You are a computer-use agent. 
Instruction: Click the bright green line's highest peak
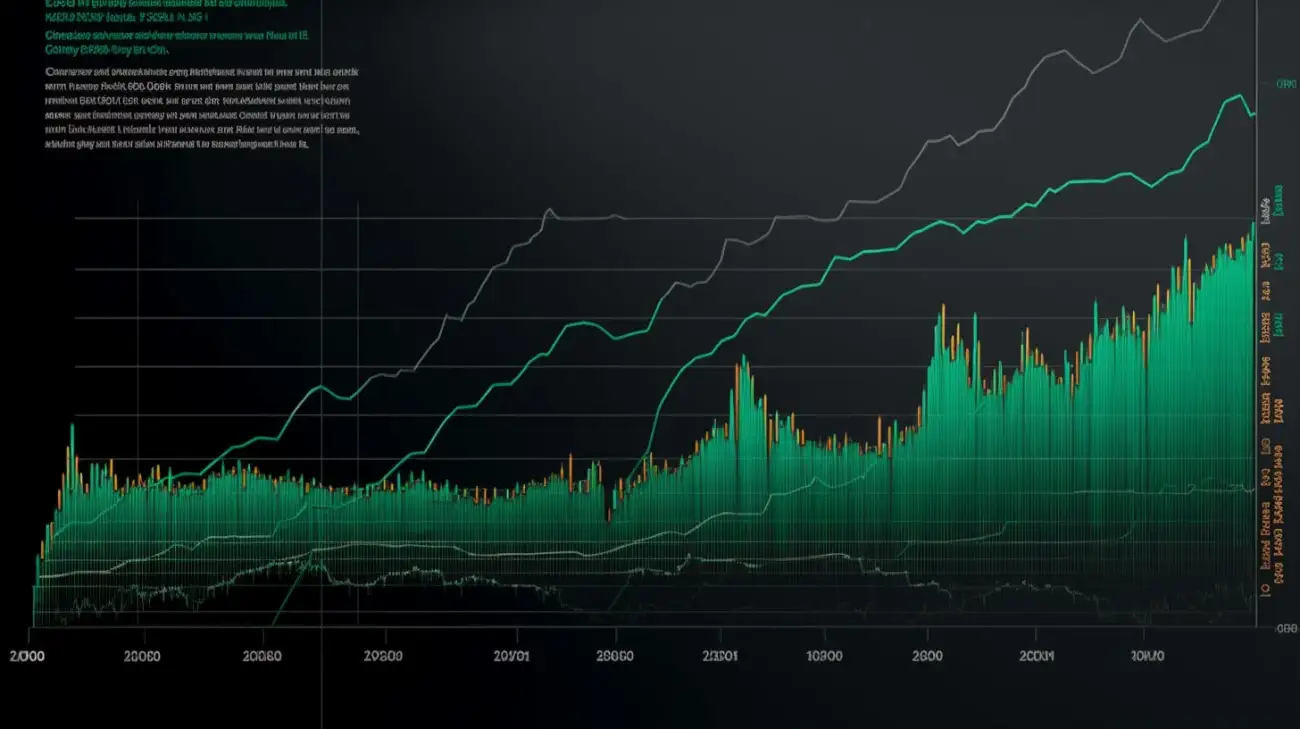click(x=1241, y=96)
